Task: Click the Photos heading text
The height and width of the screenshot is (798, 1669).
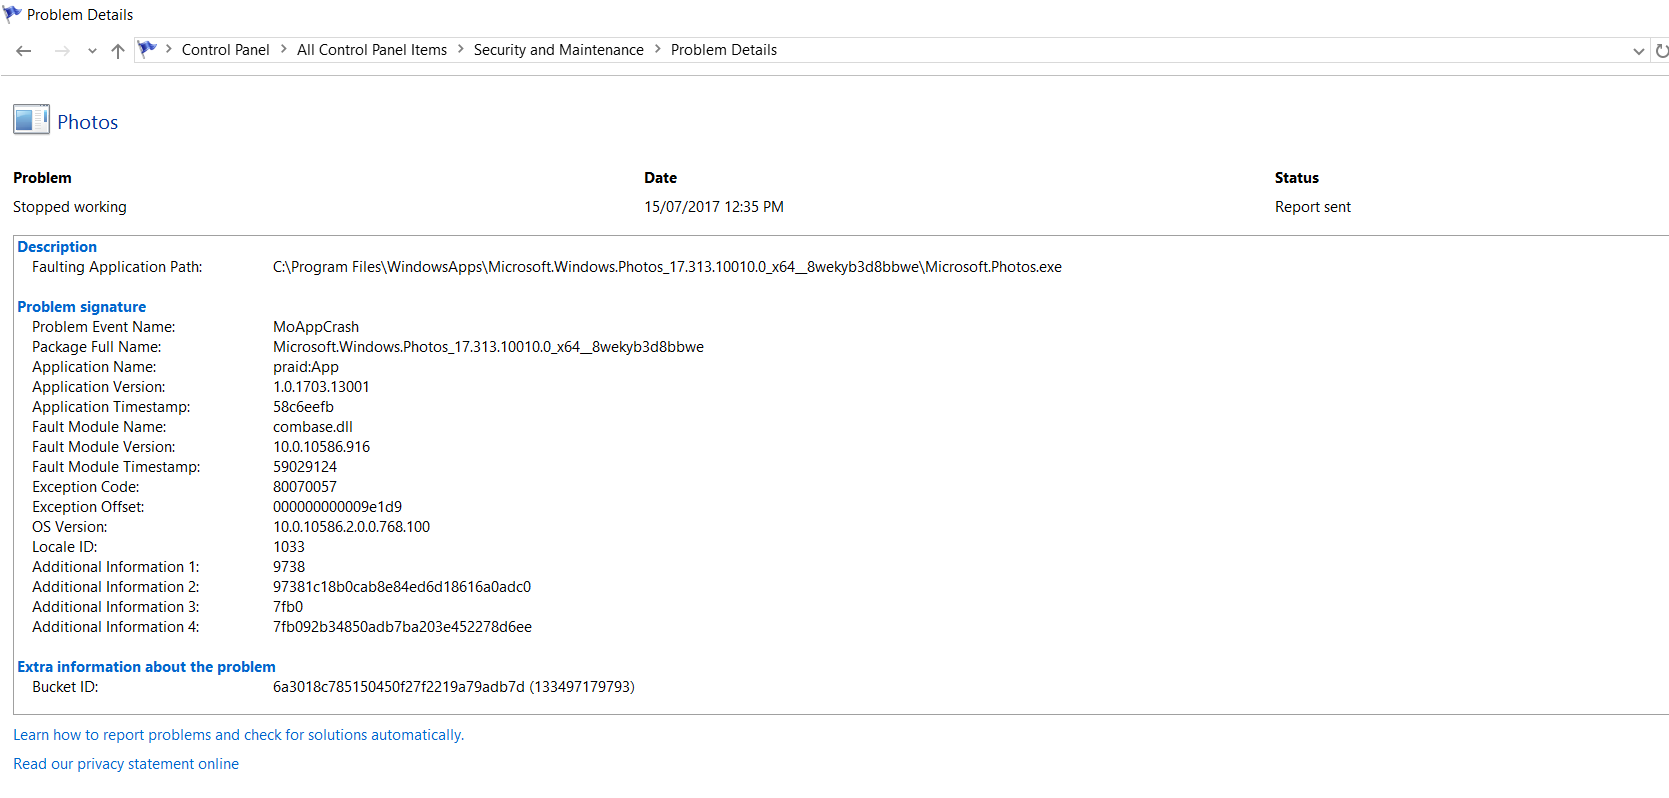Action: [x=88, y=122]
